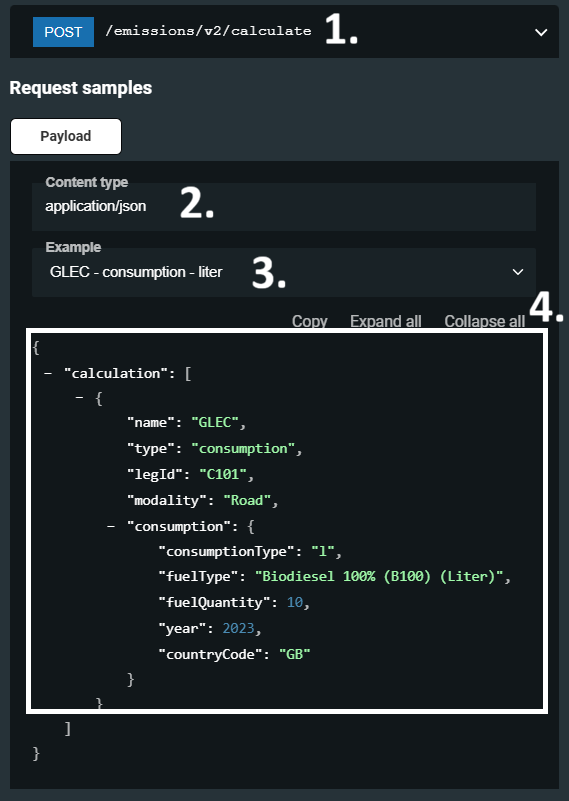Image resolution: width=569 pixels, height=801 pixels.
Task: Click the "Road" modality value
Action: coord(247,500)
